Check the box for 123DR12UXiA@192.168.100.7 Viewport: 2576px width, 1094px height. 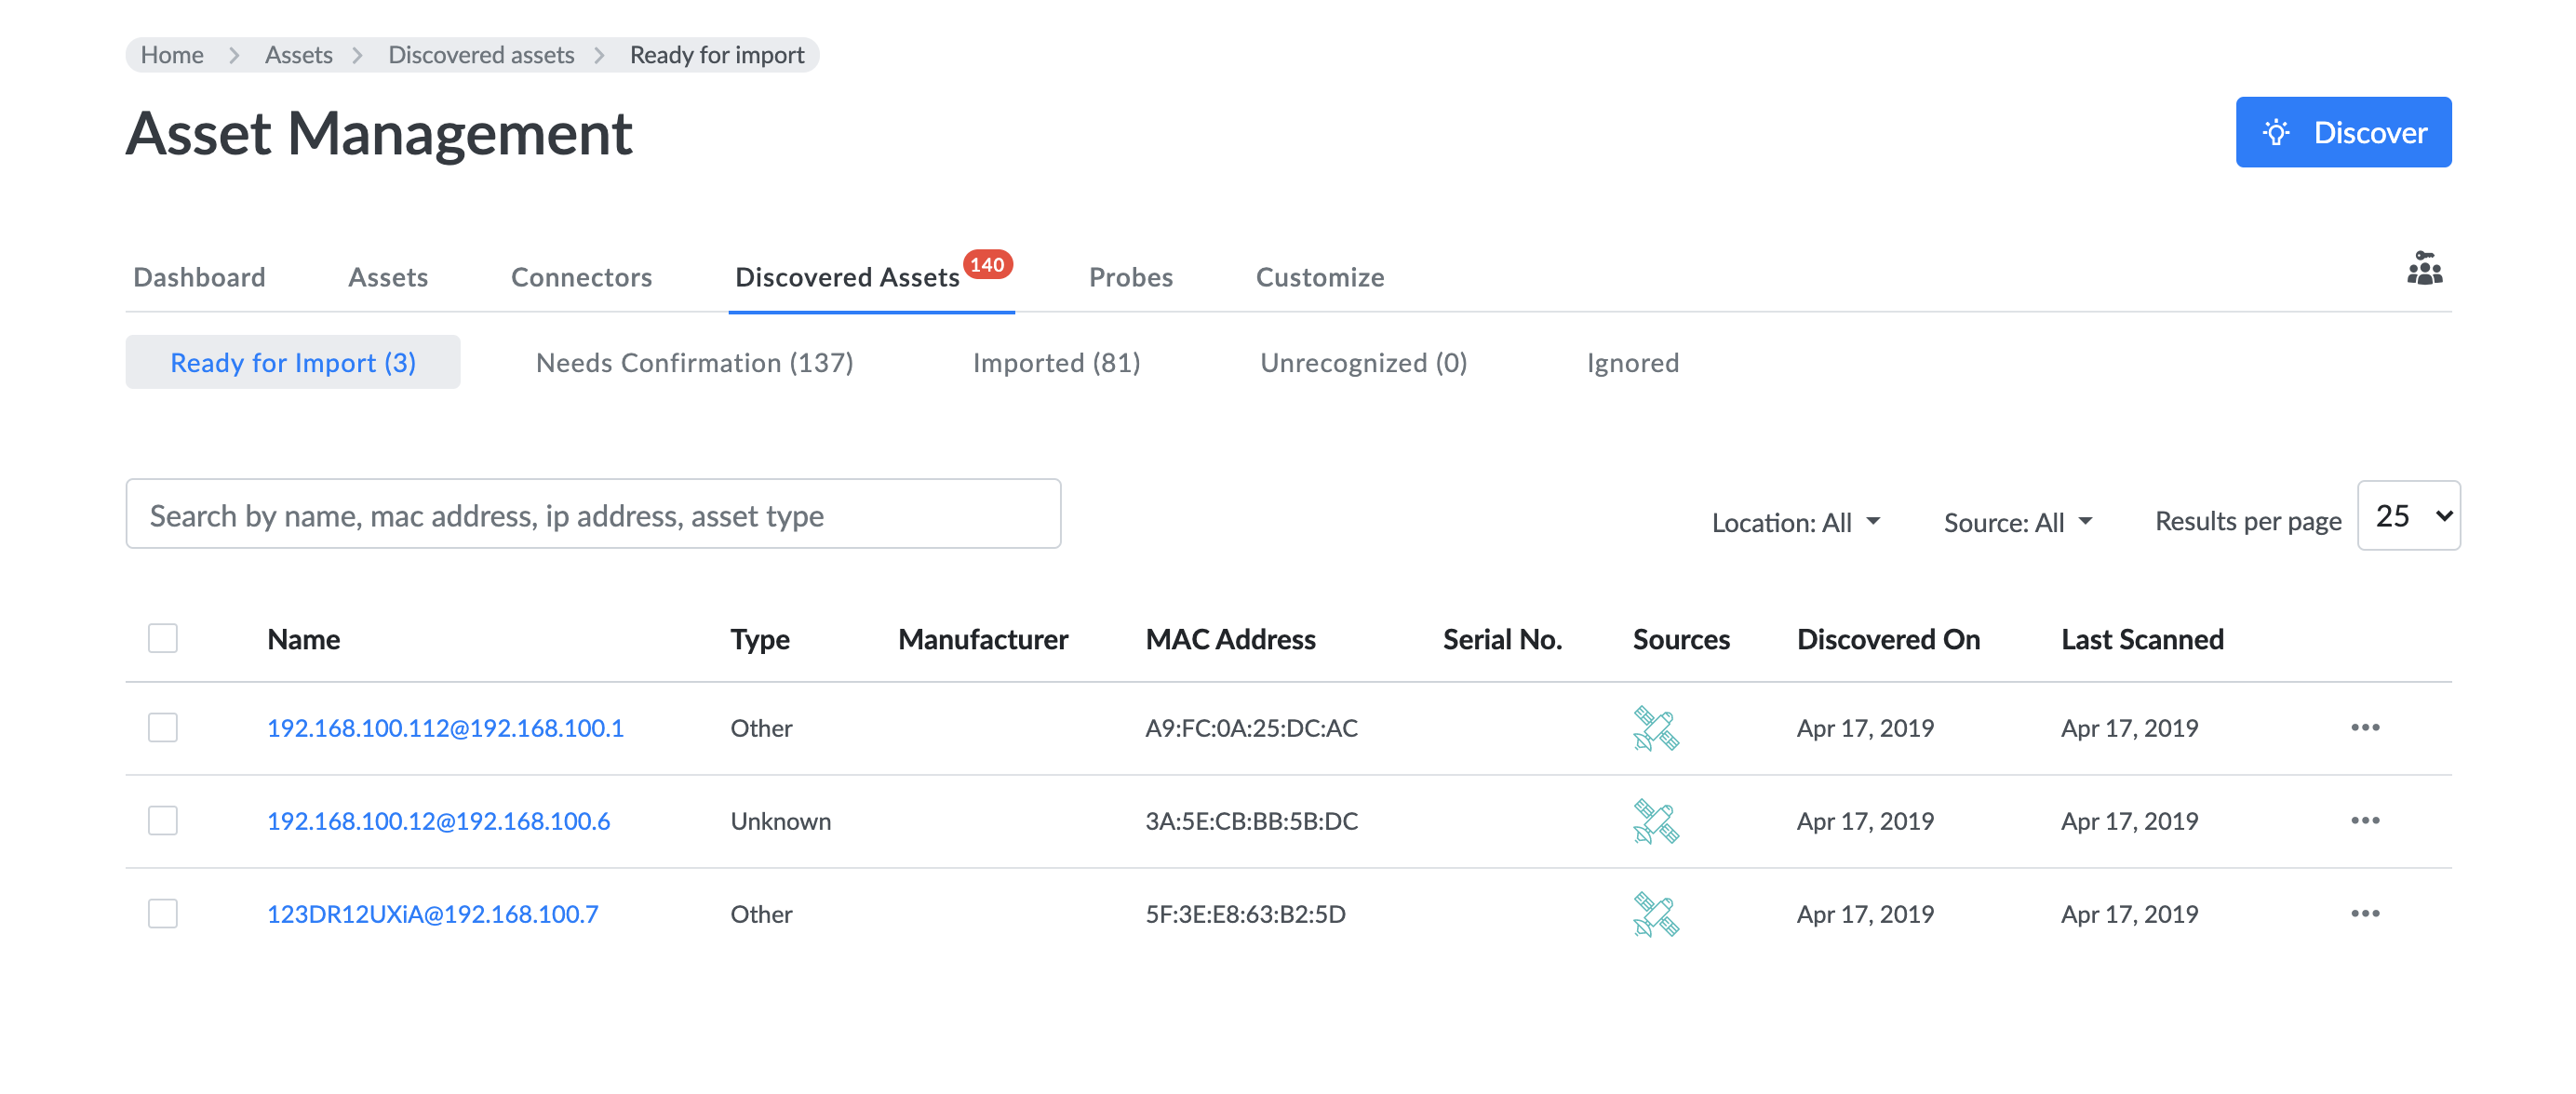pos(163,913)
